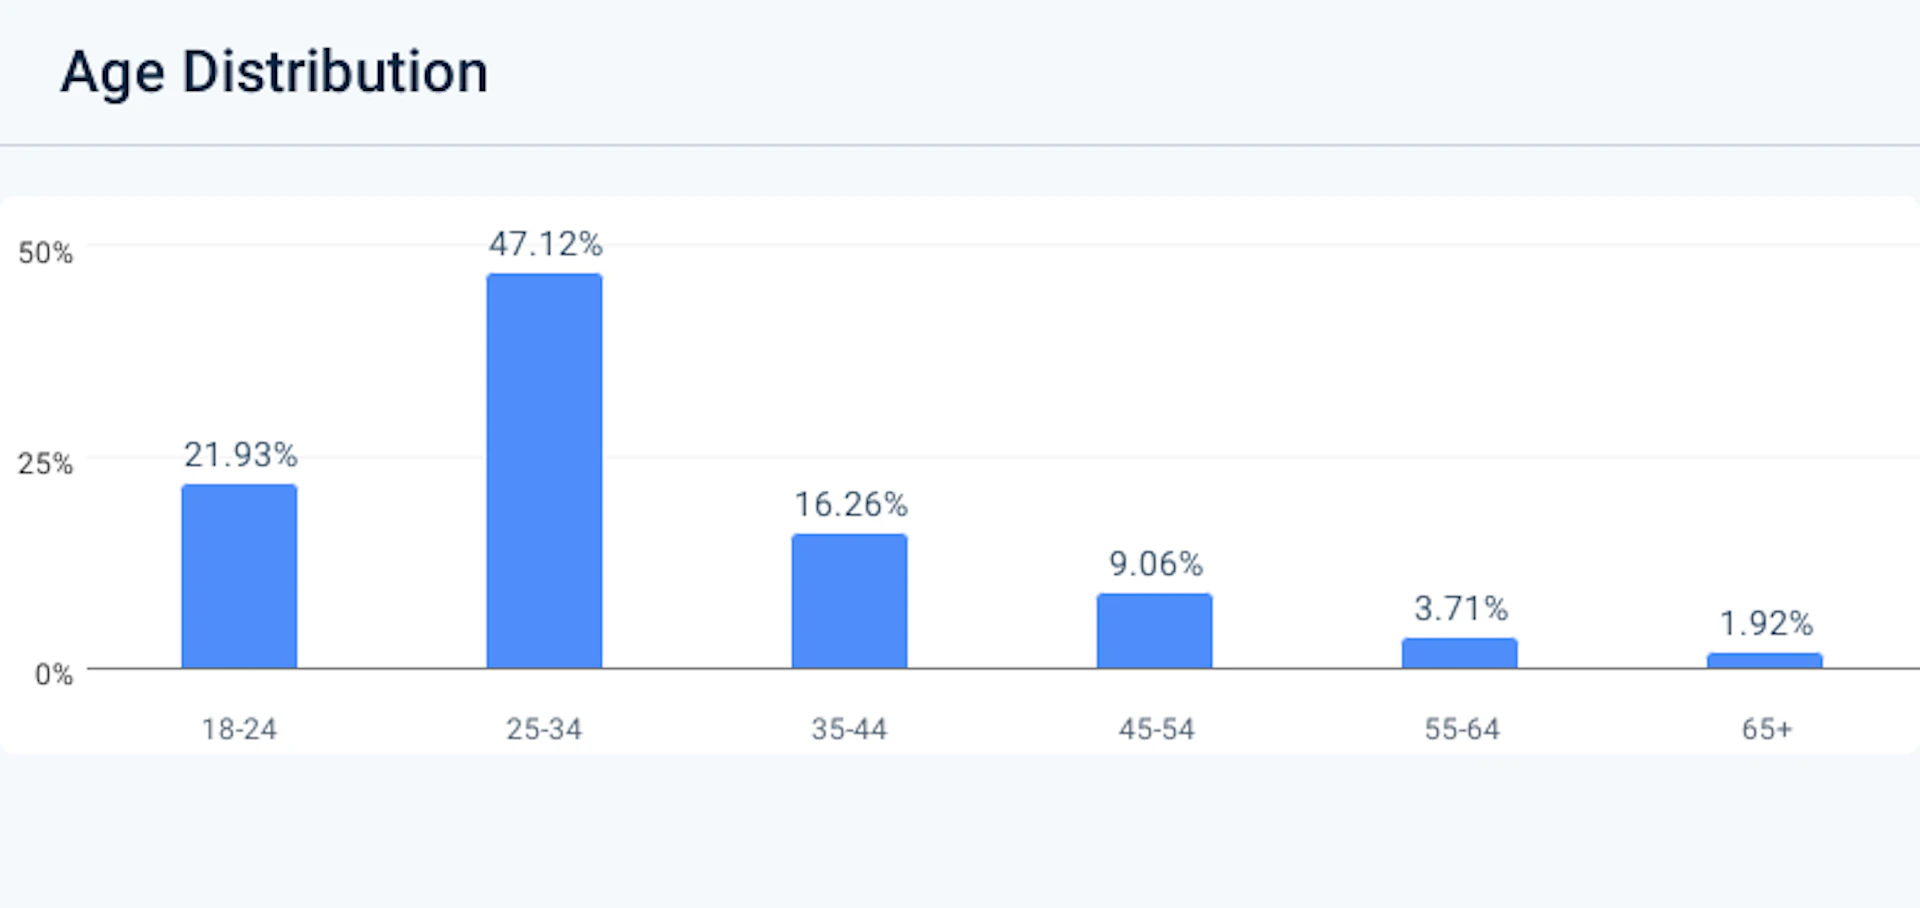Click the 18-24 age group bar
Viewport: 1920px width, 908px height.
239,576
